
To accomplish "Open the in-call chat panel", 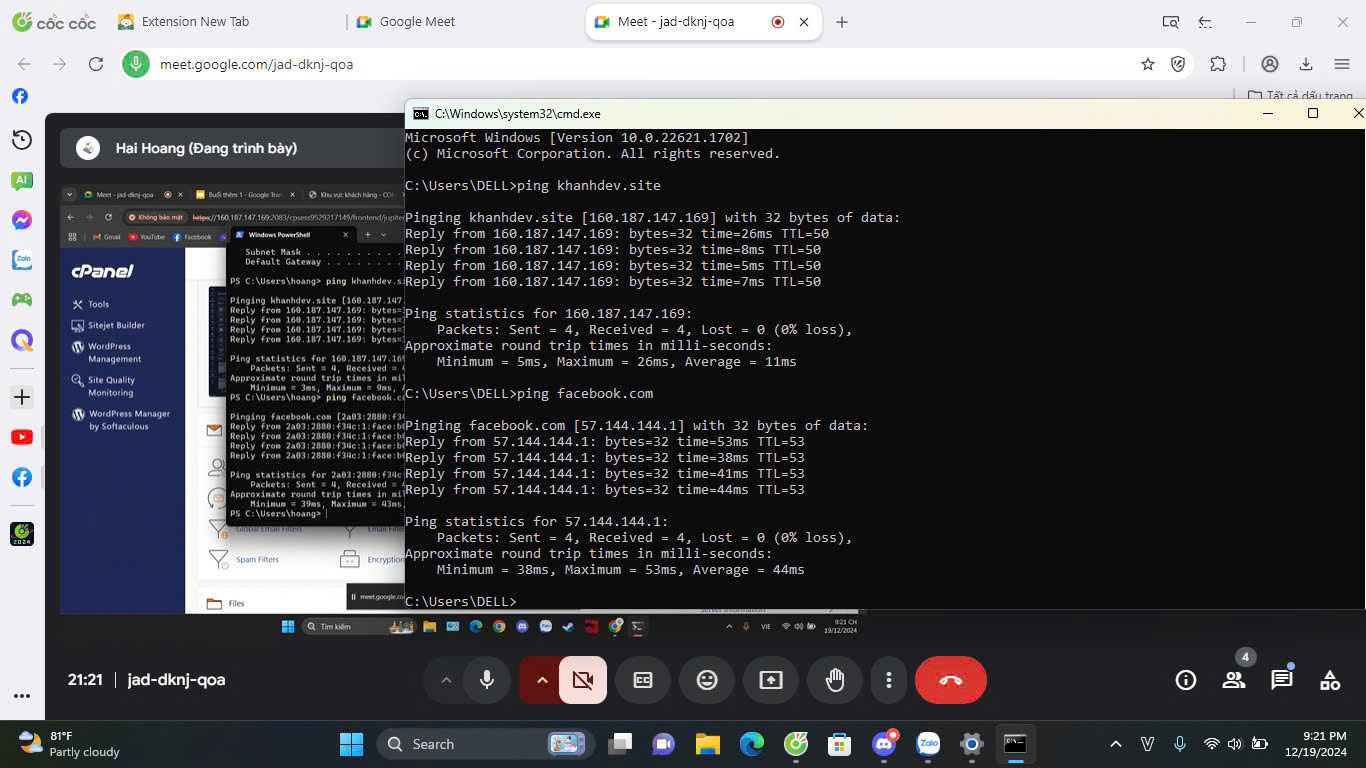I will pyautogui.click(x=1282, y=680).
